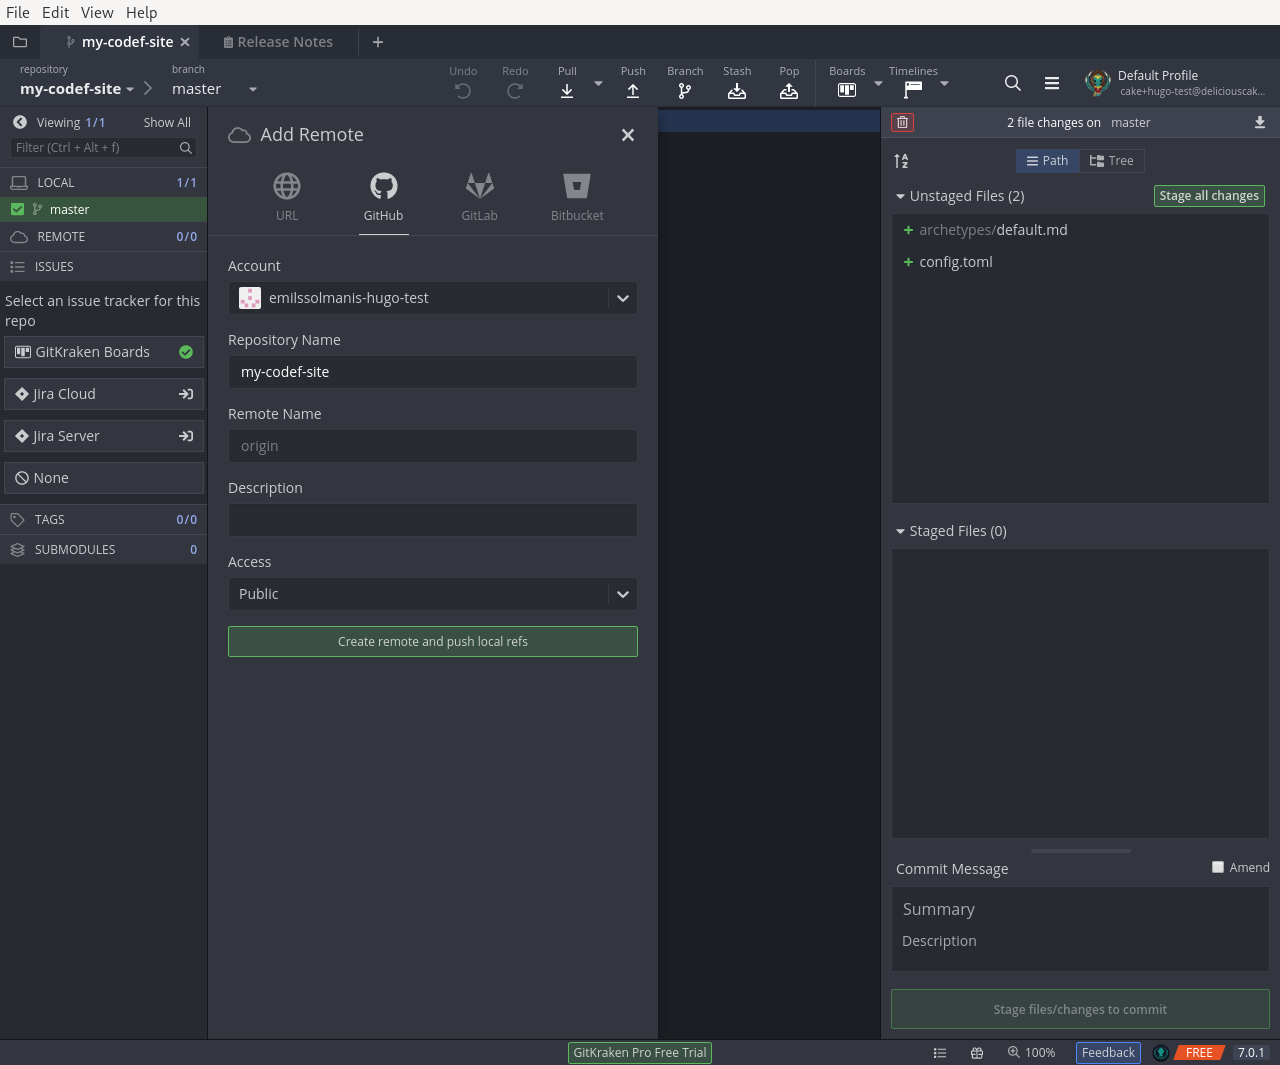Screen dimensions: 1280x1065
Task: Click Stage files/changes to commit button
Action: [x=1080, y=1009]
